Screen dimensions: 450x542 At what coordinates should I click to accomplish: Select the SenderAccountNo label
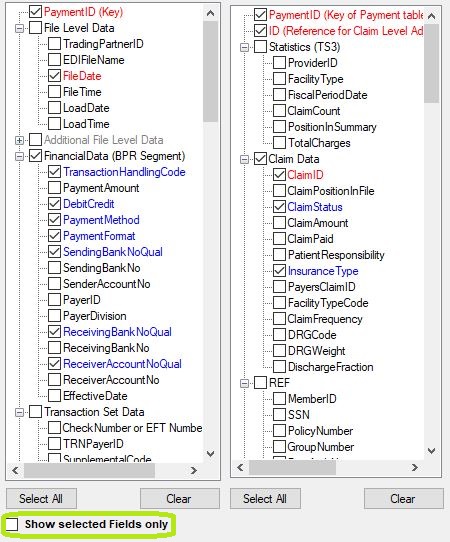[106, 284]
